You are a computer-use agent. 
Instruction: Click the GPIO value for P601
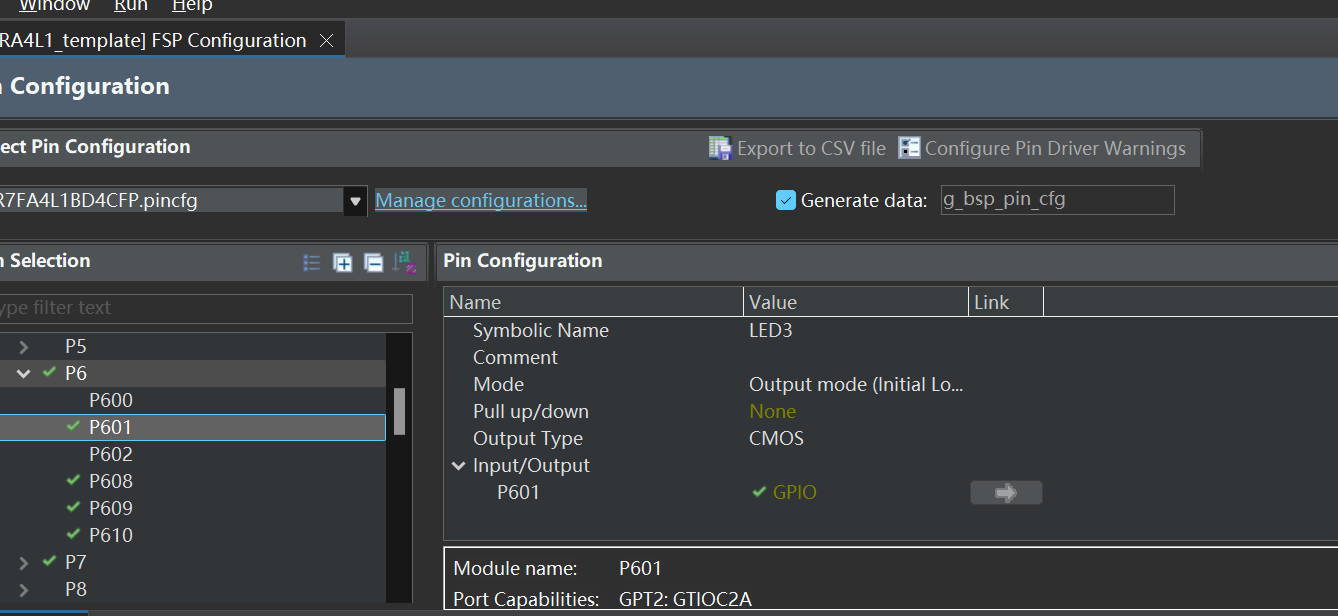795,492
